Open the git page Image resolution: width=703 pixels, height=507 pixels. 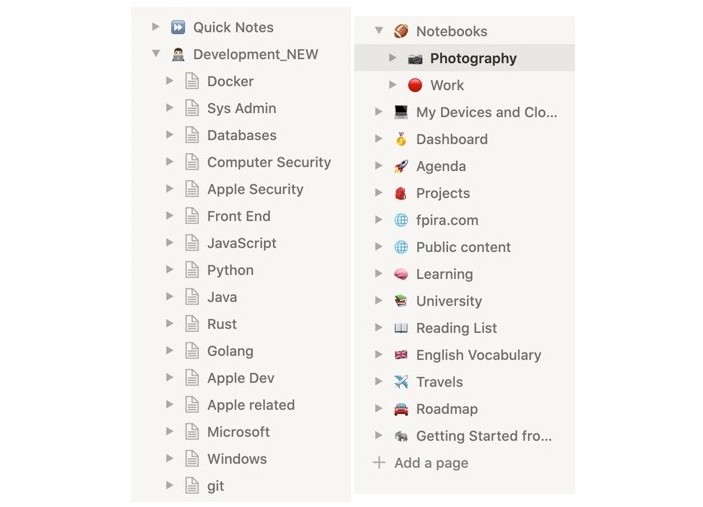(x=215, y=486)
